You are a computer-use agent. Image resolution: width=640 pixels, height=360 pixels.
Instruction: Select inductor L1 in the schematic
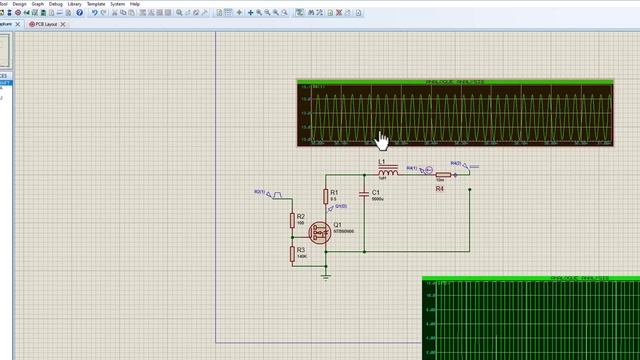[x=388, y=171]
